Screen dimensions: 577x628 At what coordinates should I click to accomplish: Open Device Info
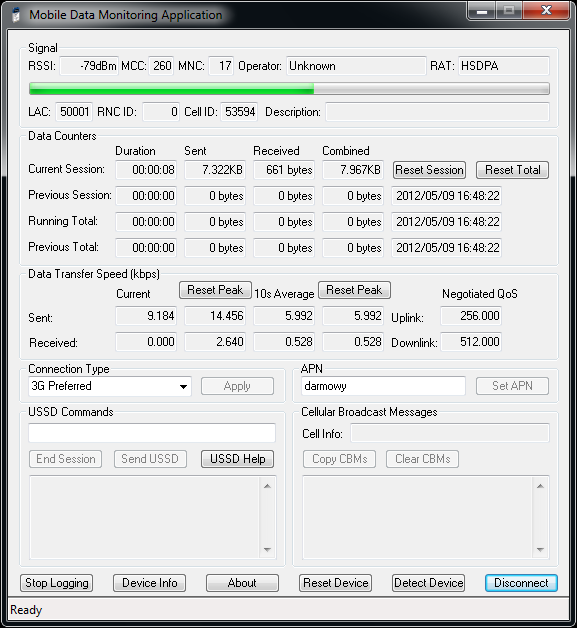[x=149, y=583]
